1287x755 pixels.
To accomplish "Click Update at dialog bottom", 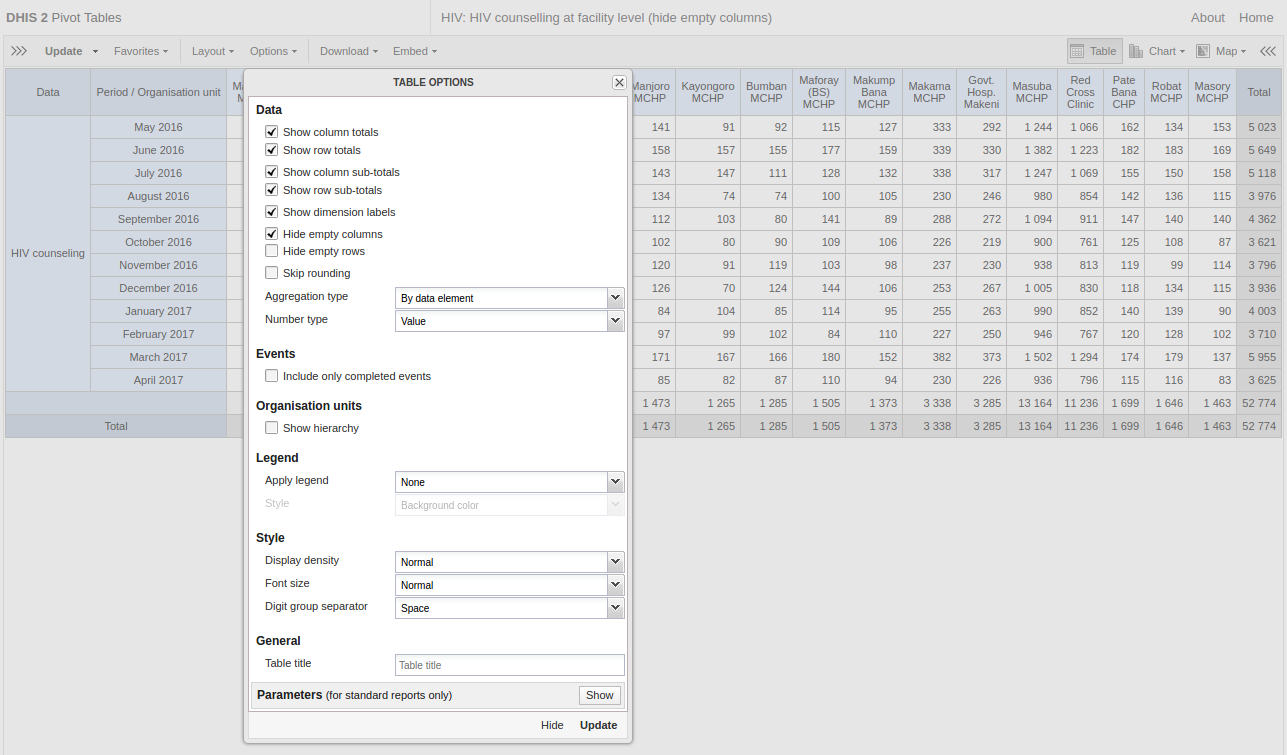I will coord(598,725).
